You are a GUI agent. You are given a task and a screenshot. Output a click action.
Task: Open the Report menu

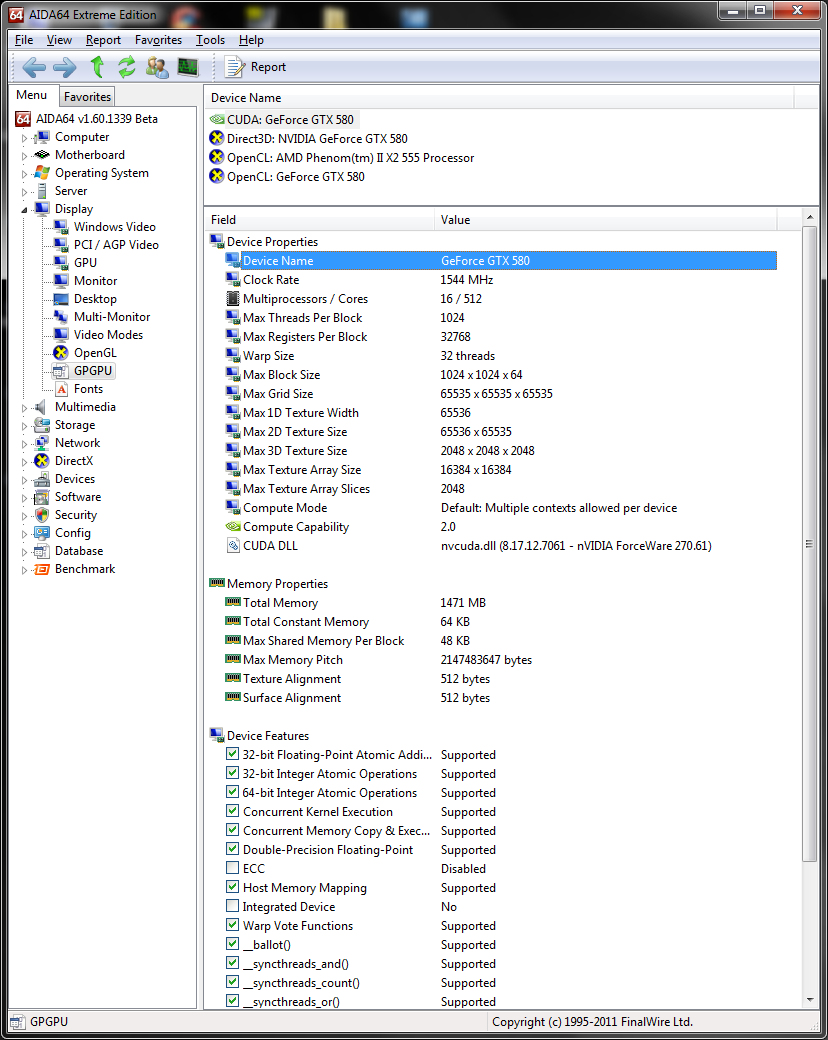(104, 40)
